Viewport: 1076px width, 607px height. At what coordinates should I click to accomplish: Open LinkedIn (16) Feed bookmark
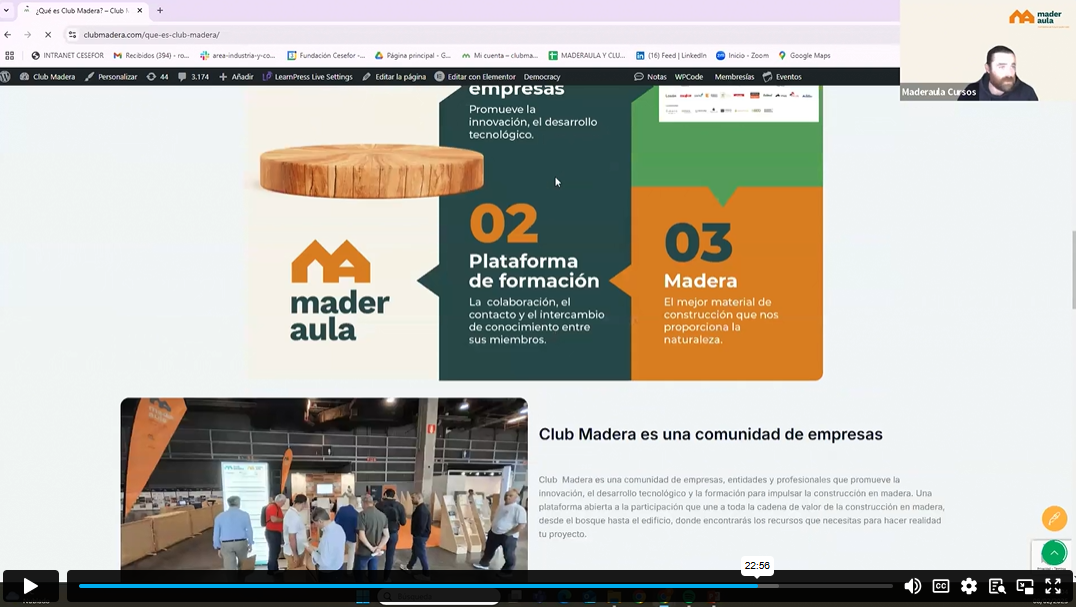click(x=671, y=56)
